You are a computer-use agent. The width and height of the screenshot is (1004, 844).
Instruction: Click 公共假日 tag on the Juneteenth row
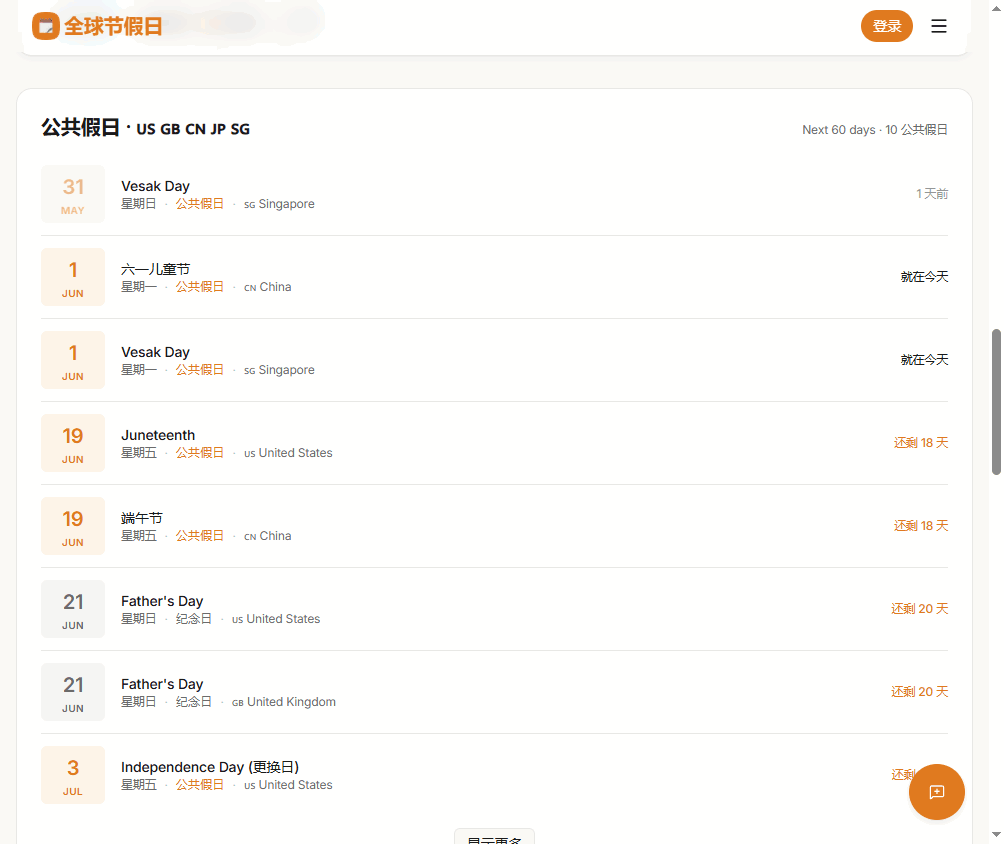(x=200, y=453)
